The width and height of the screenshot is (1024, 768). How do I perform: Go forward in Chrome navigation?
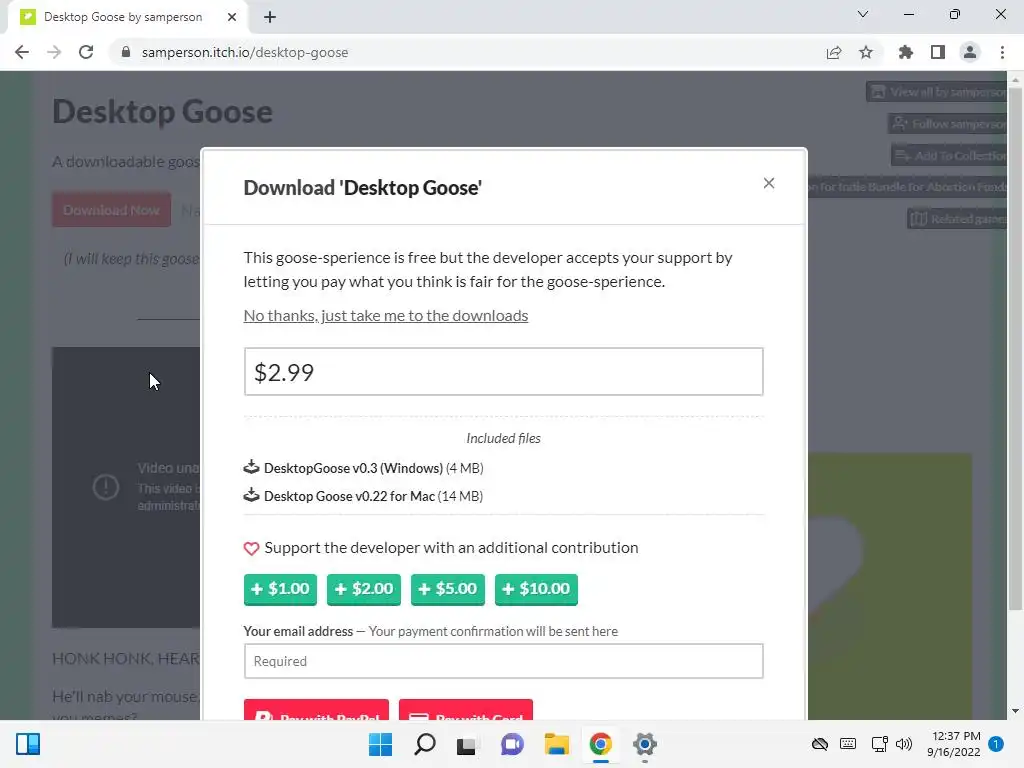click(54, 52)
